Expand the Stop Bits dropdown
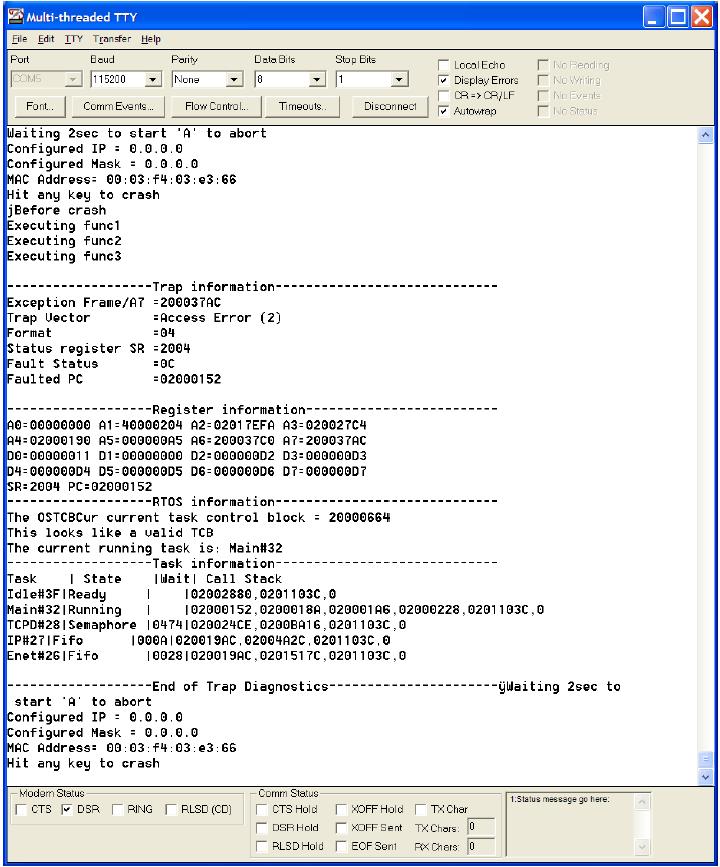Viewport: 720px width, 867px height. [402, 78]
